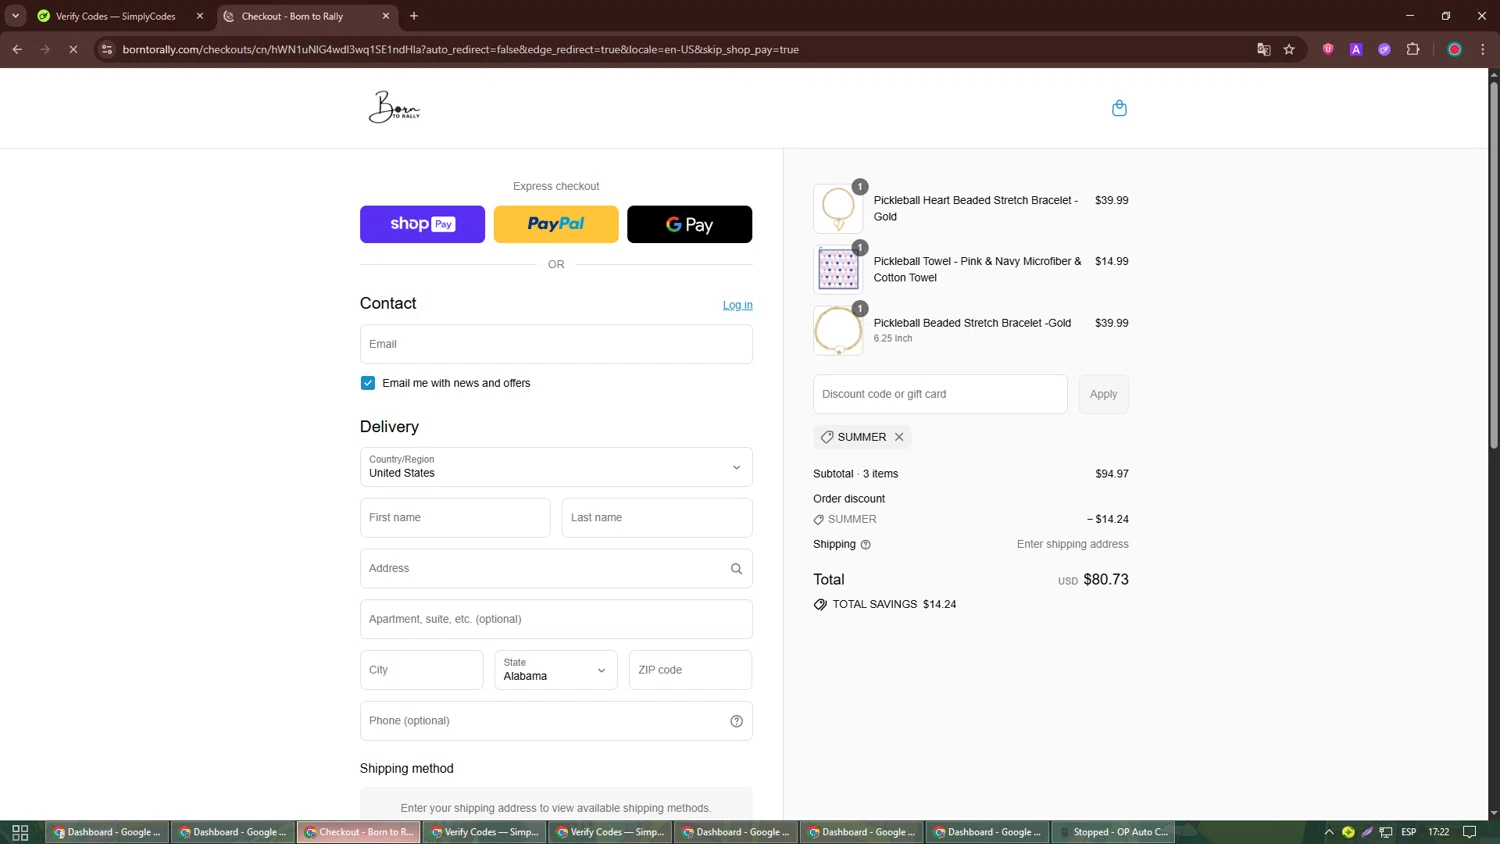Viewport: 1500px width, 844px height.
Task: Click the Shipping info question icon
Action: point(866,545)
